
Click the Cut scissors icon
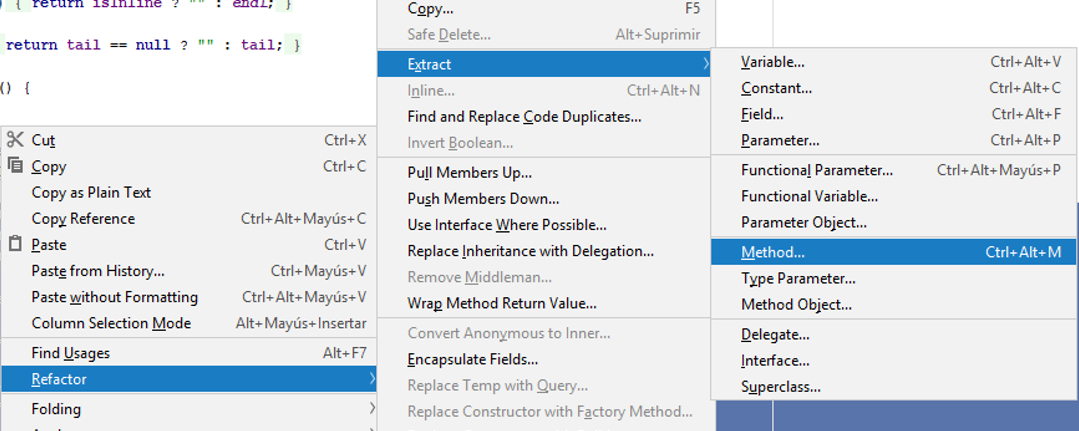click(15, 140)
